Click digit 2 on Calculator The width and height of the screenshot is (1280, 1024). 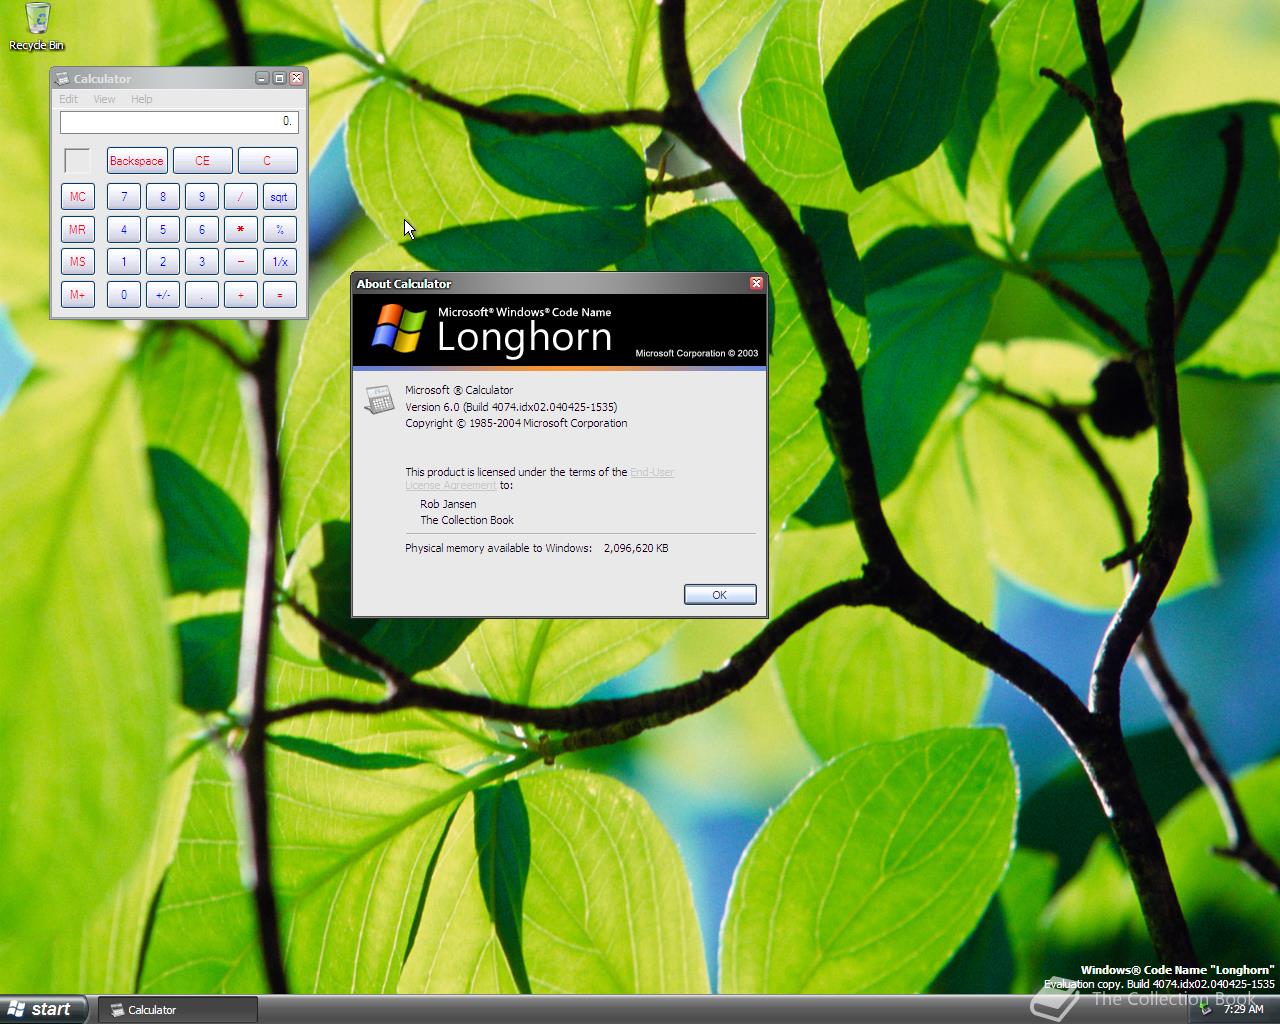click(163, 262)
